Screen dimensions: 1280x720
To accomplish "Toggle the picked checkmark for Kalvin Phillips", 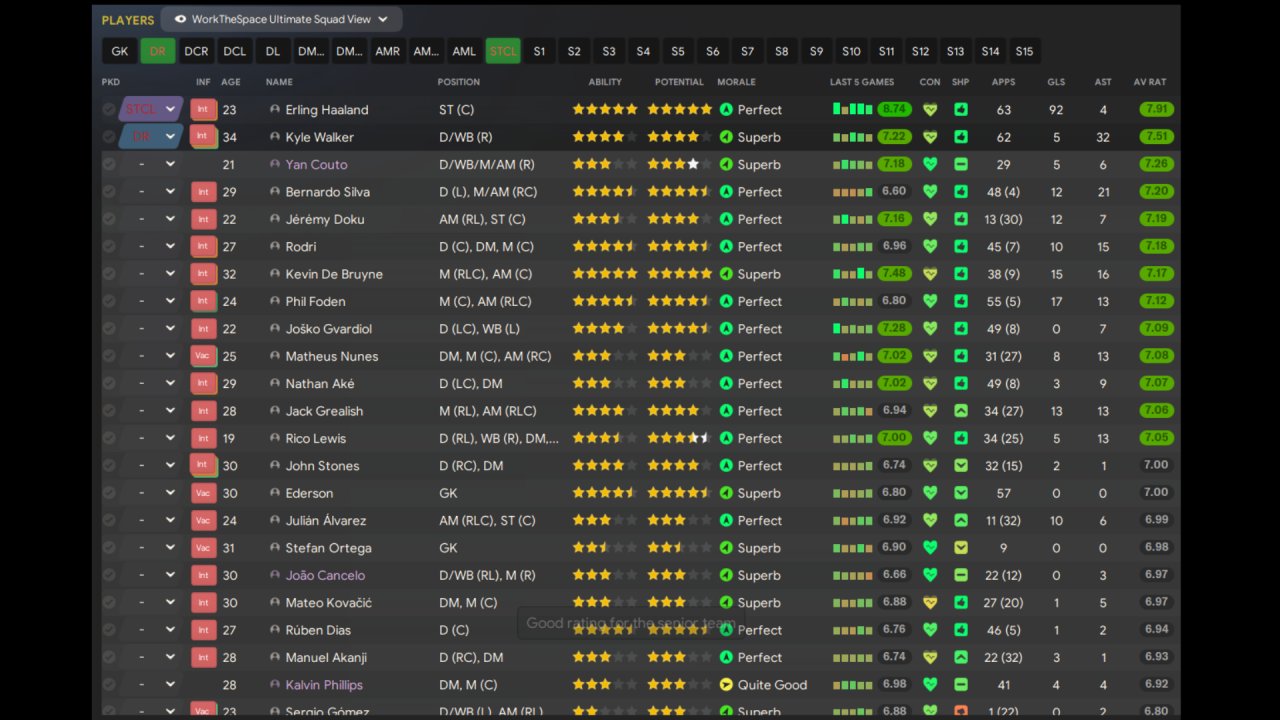I will coord(109,685).
